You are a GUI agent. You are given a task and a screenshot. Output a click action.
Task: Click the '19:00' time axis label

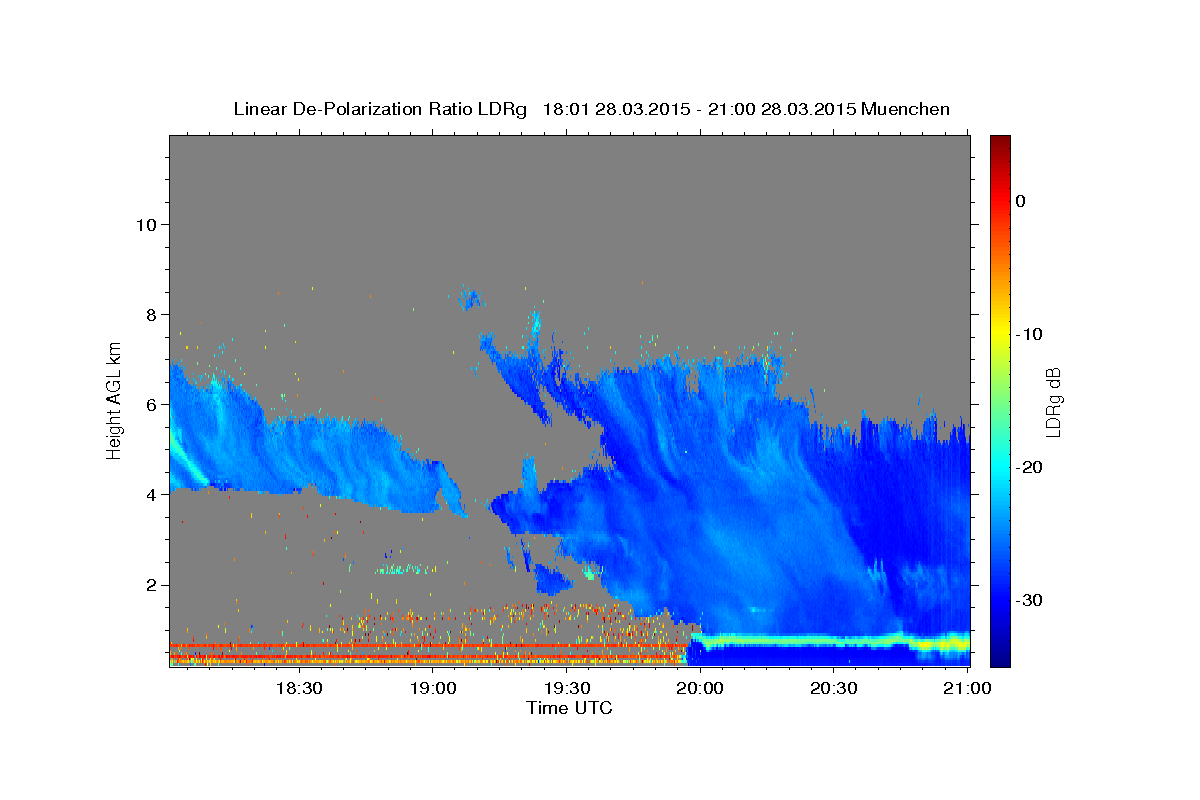coord(432,688)
